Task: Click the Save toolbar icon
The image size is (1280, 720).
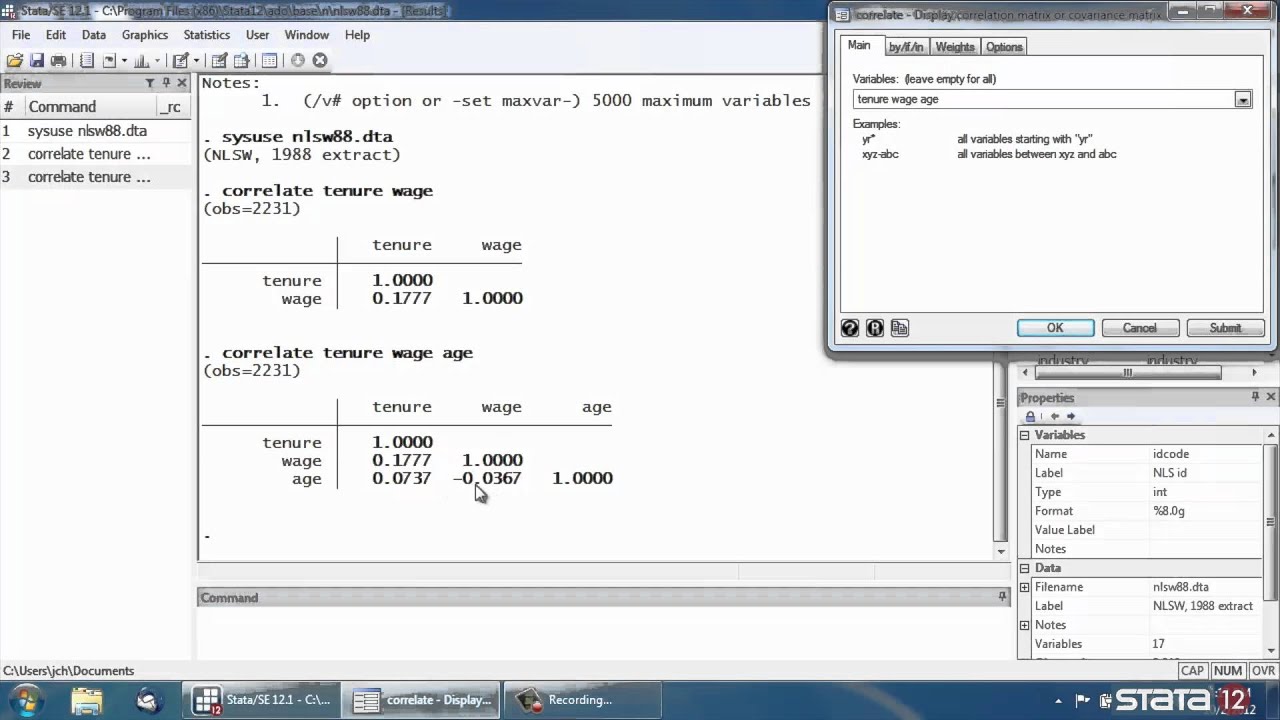Action: point(36,60)
